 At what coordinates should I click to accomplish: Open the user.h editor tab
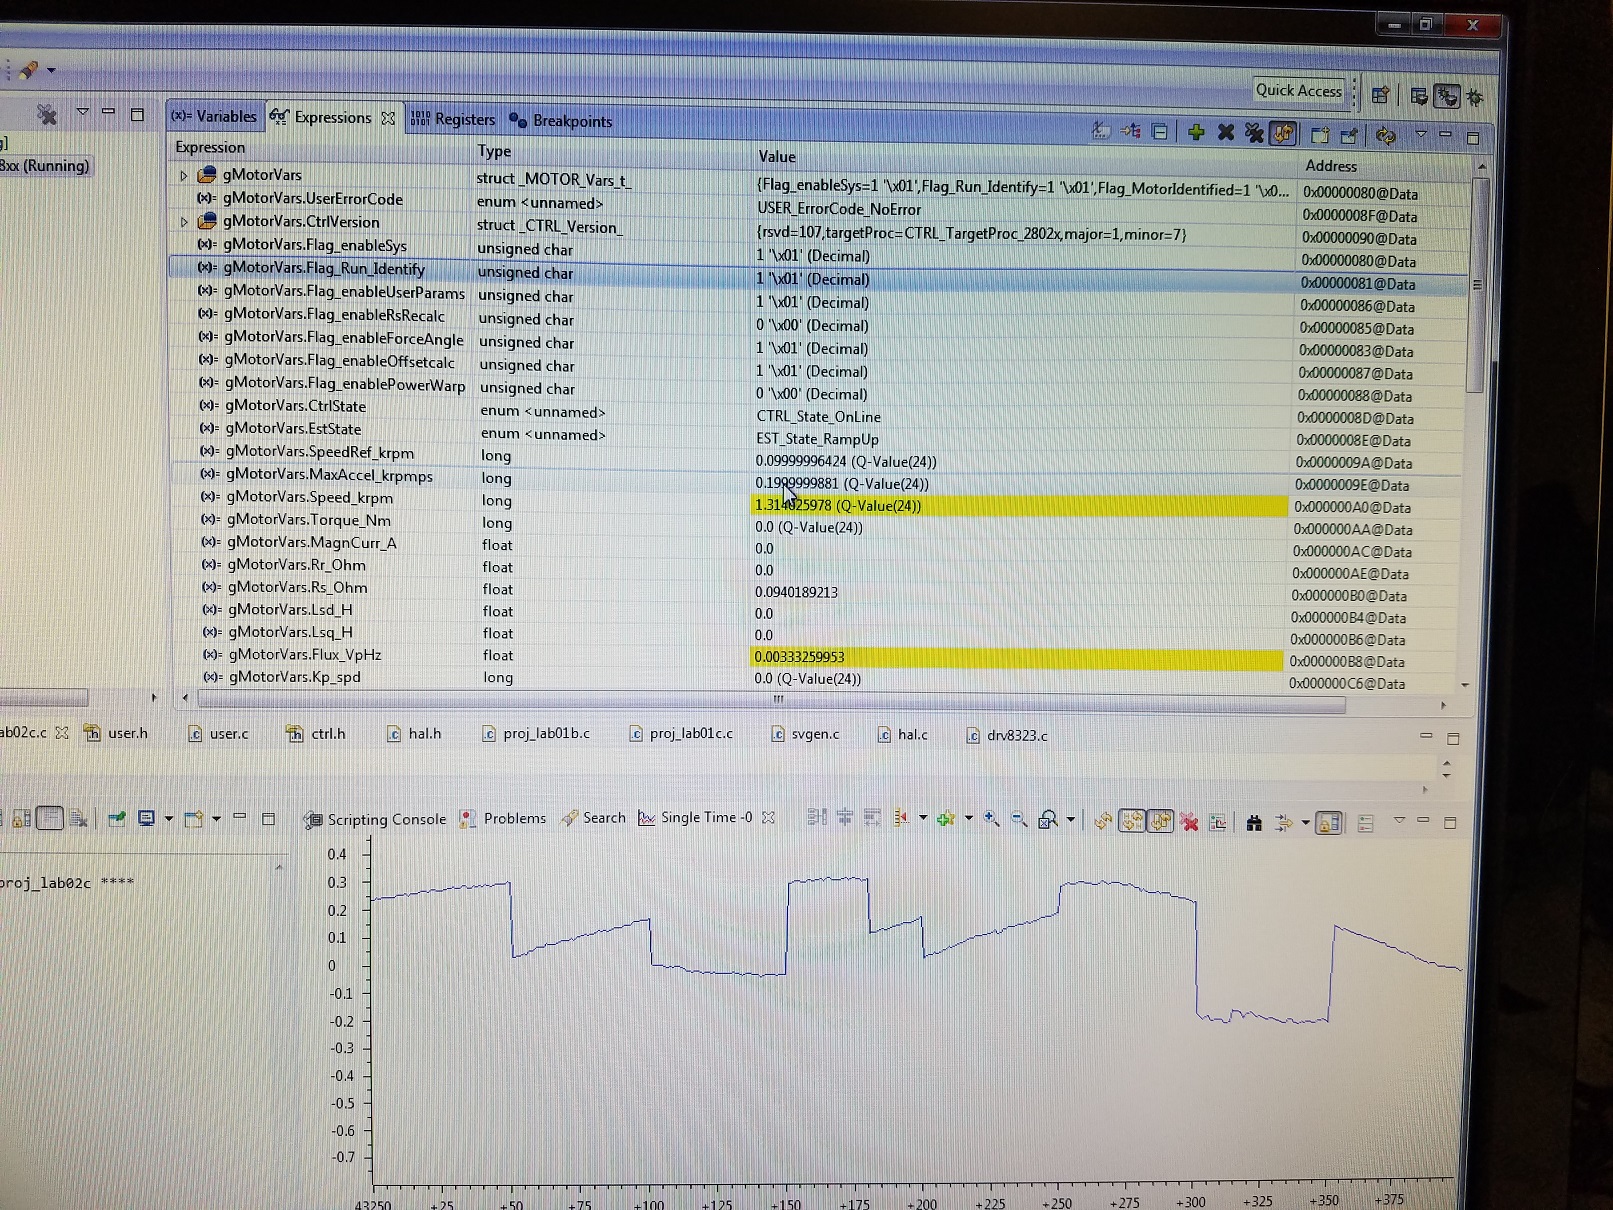coord(117,733)
